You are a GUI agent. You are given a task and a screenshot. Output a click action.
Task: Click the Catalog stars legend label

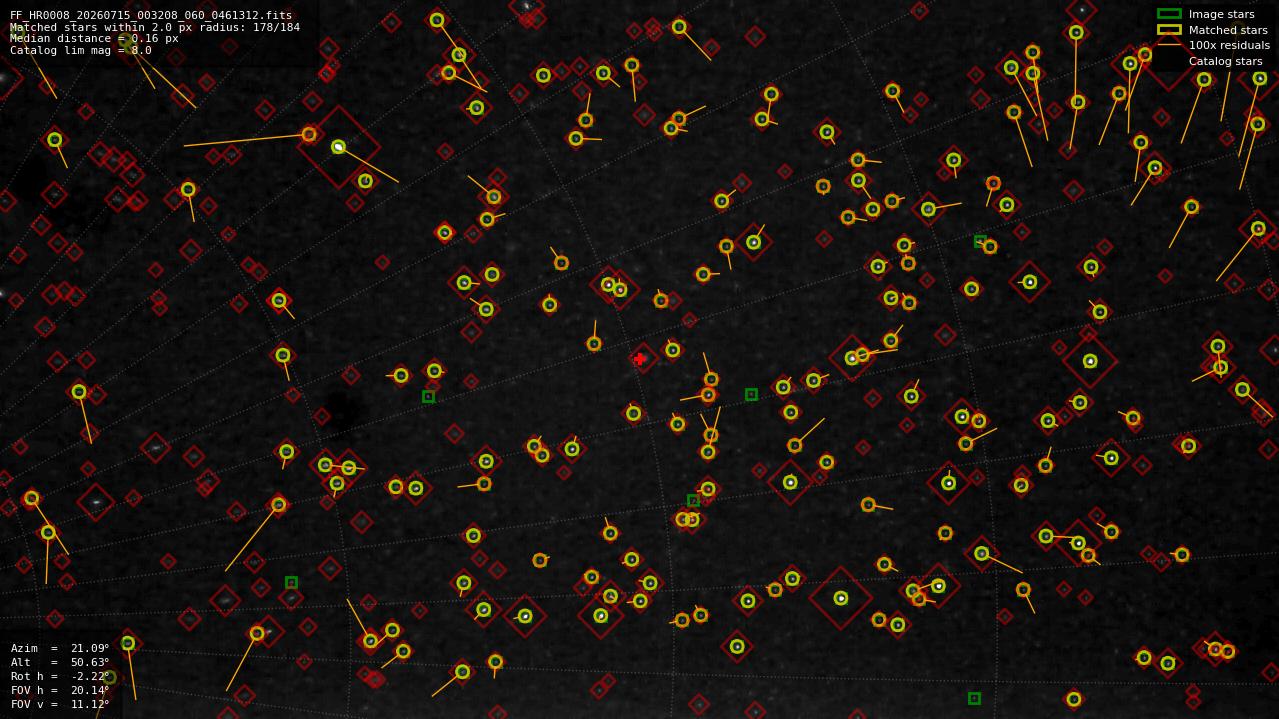[1225, 61]
